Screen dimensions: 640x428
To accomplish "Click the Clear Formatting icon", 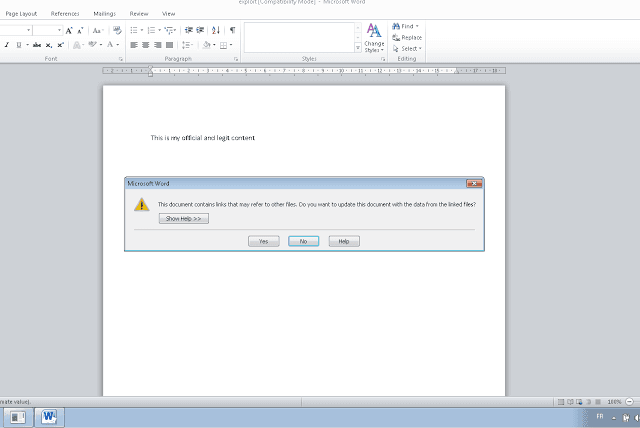I will 117,30.
